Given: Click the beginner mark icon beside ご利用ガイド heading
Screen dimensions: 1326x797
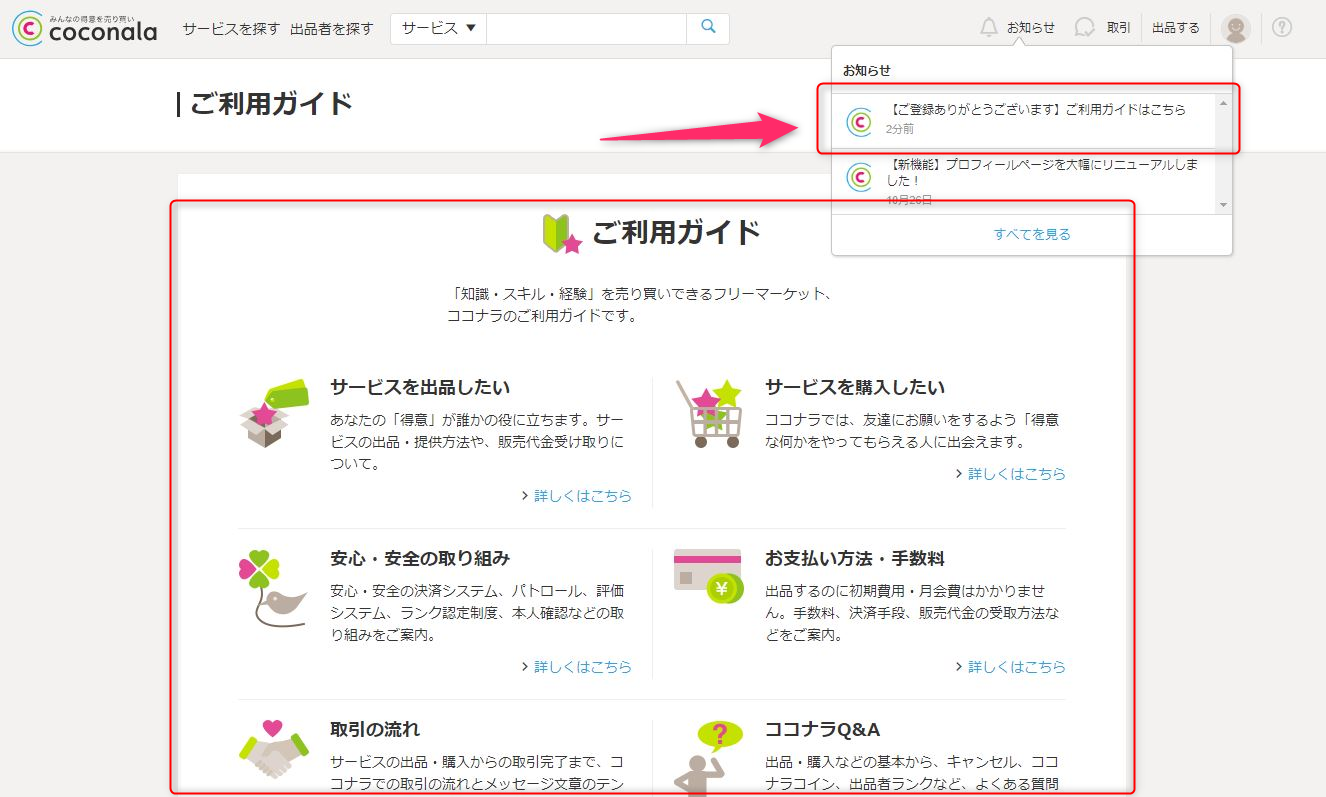Looking at the screenshot, I should coord(562,233).
